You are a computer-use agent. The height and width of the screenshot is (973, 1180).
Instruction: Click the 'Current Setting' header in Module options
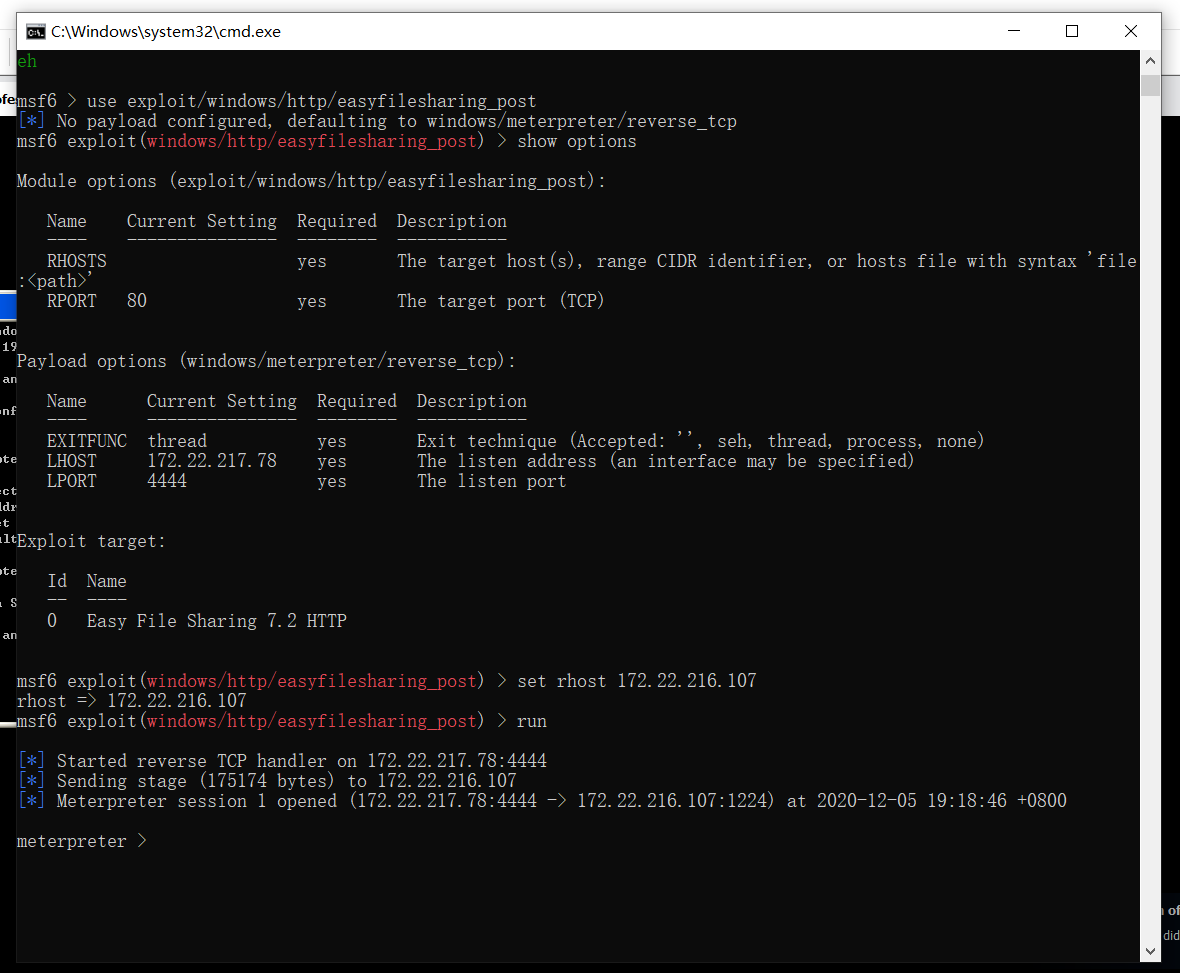[x=202, y=221]
